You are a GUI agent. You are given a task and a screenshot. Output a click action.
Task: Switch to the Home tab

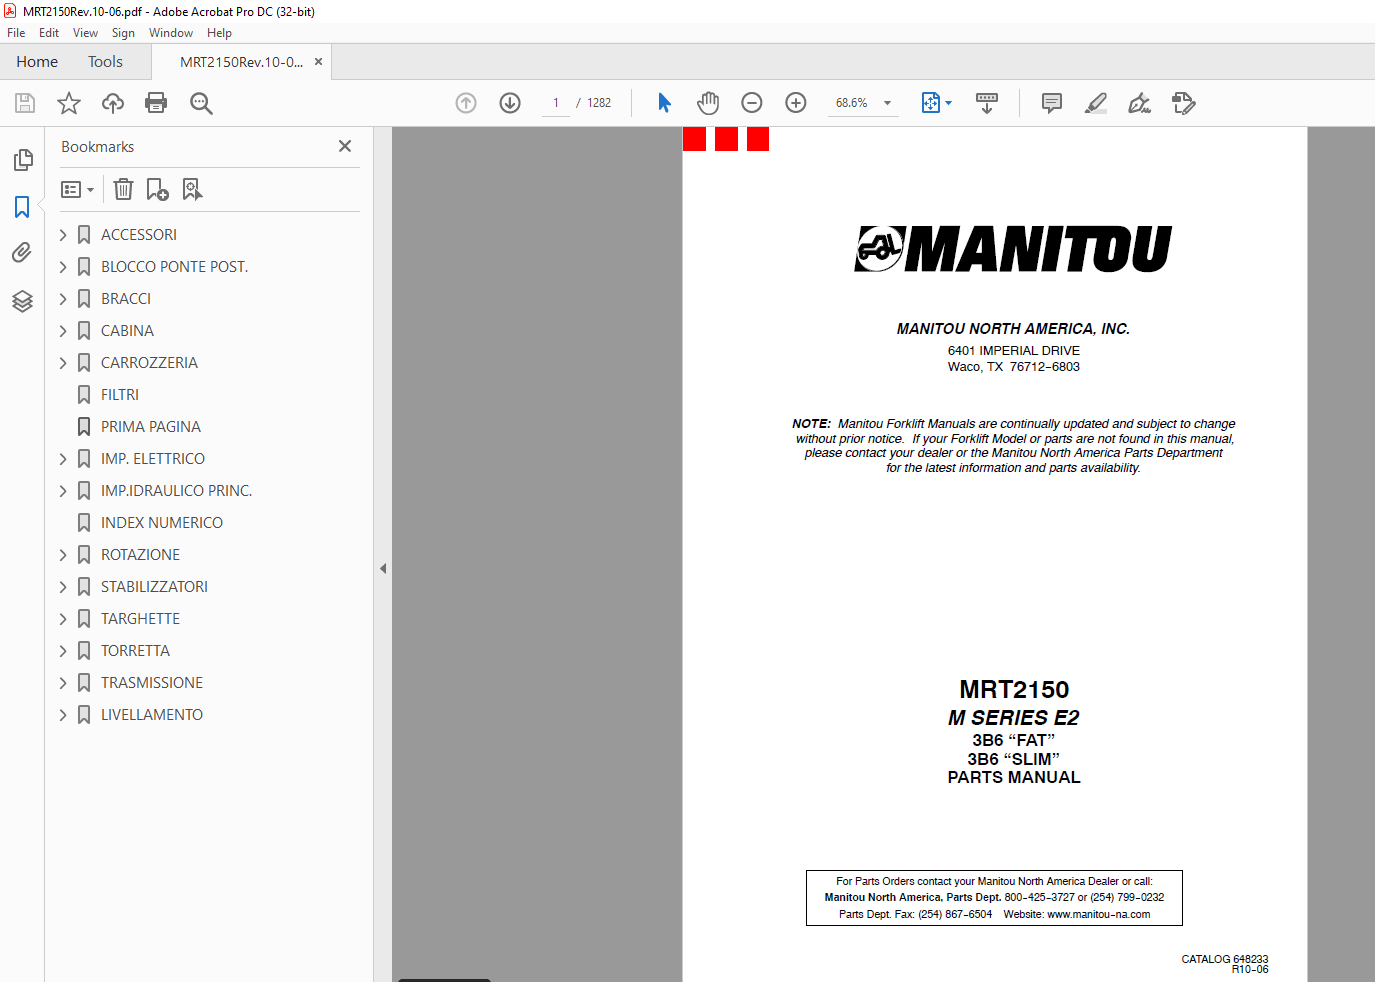pos(37,62)
